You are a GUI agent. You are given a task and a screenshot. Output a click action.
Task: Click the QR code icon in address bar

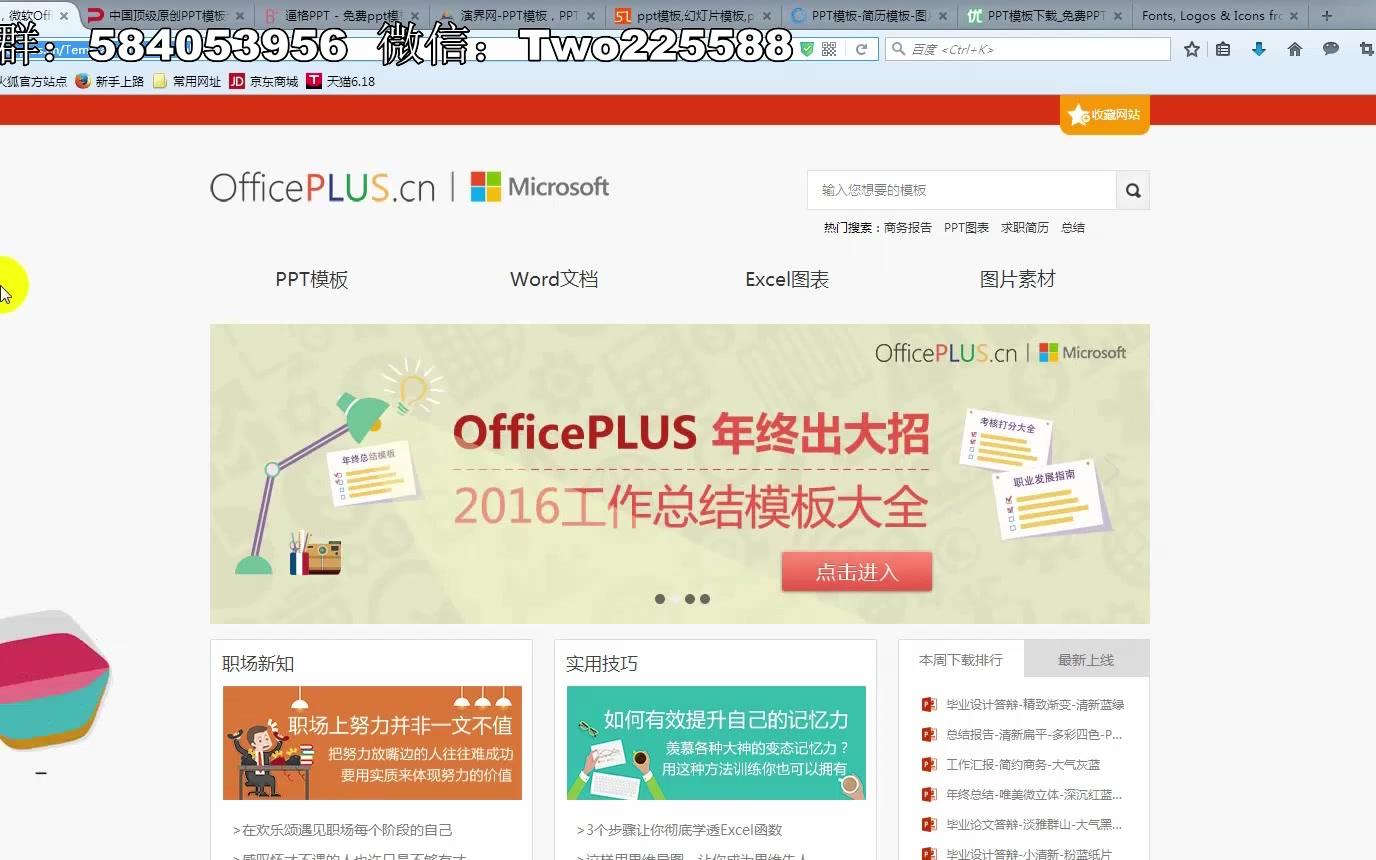pos(829,49)
